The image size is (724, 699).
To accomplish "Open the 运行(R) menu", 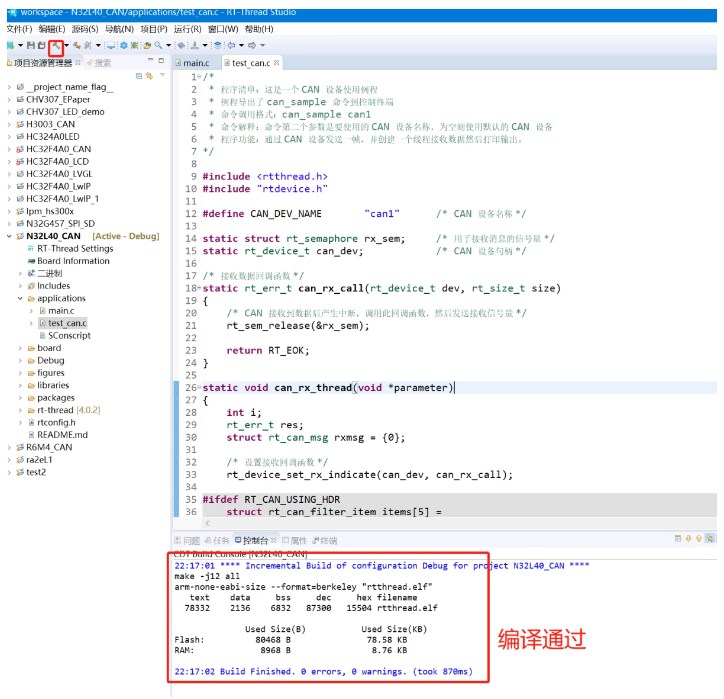I will (187, 29).
